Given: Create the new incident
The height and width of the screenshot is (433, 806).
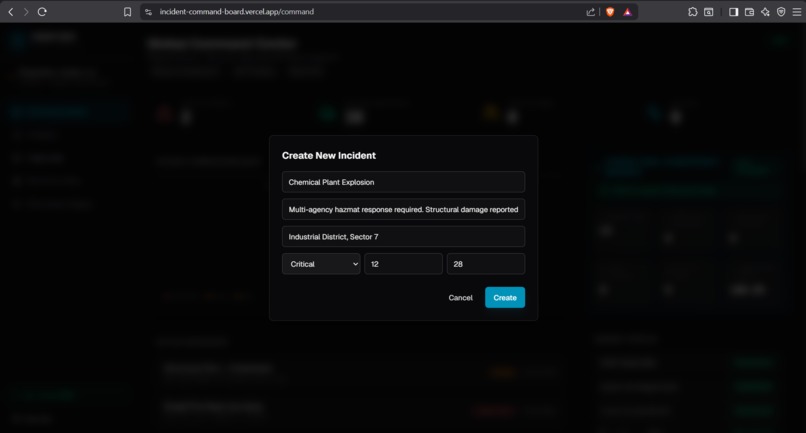Looking at the screenshot, I should click(x=505, y=298).
